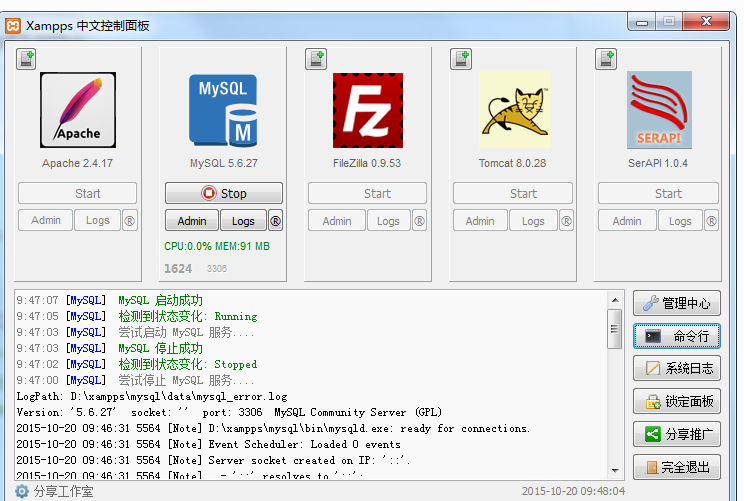Start the FileZilla service
The width and height of the screenshot is (744, 501).
coord(367,194)
